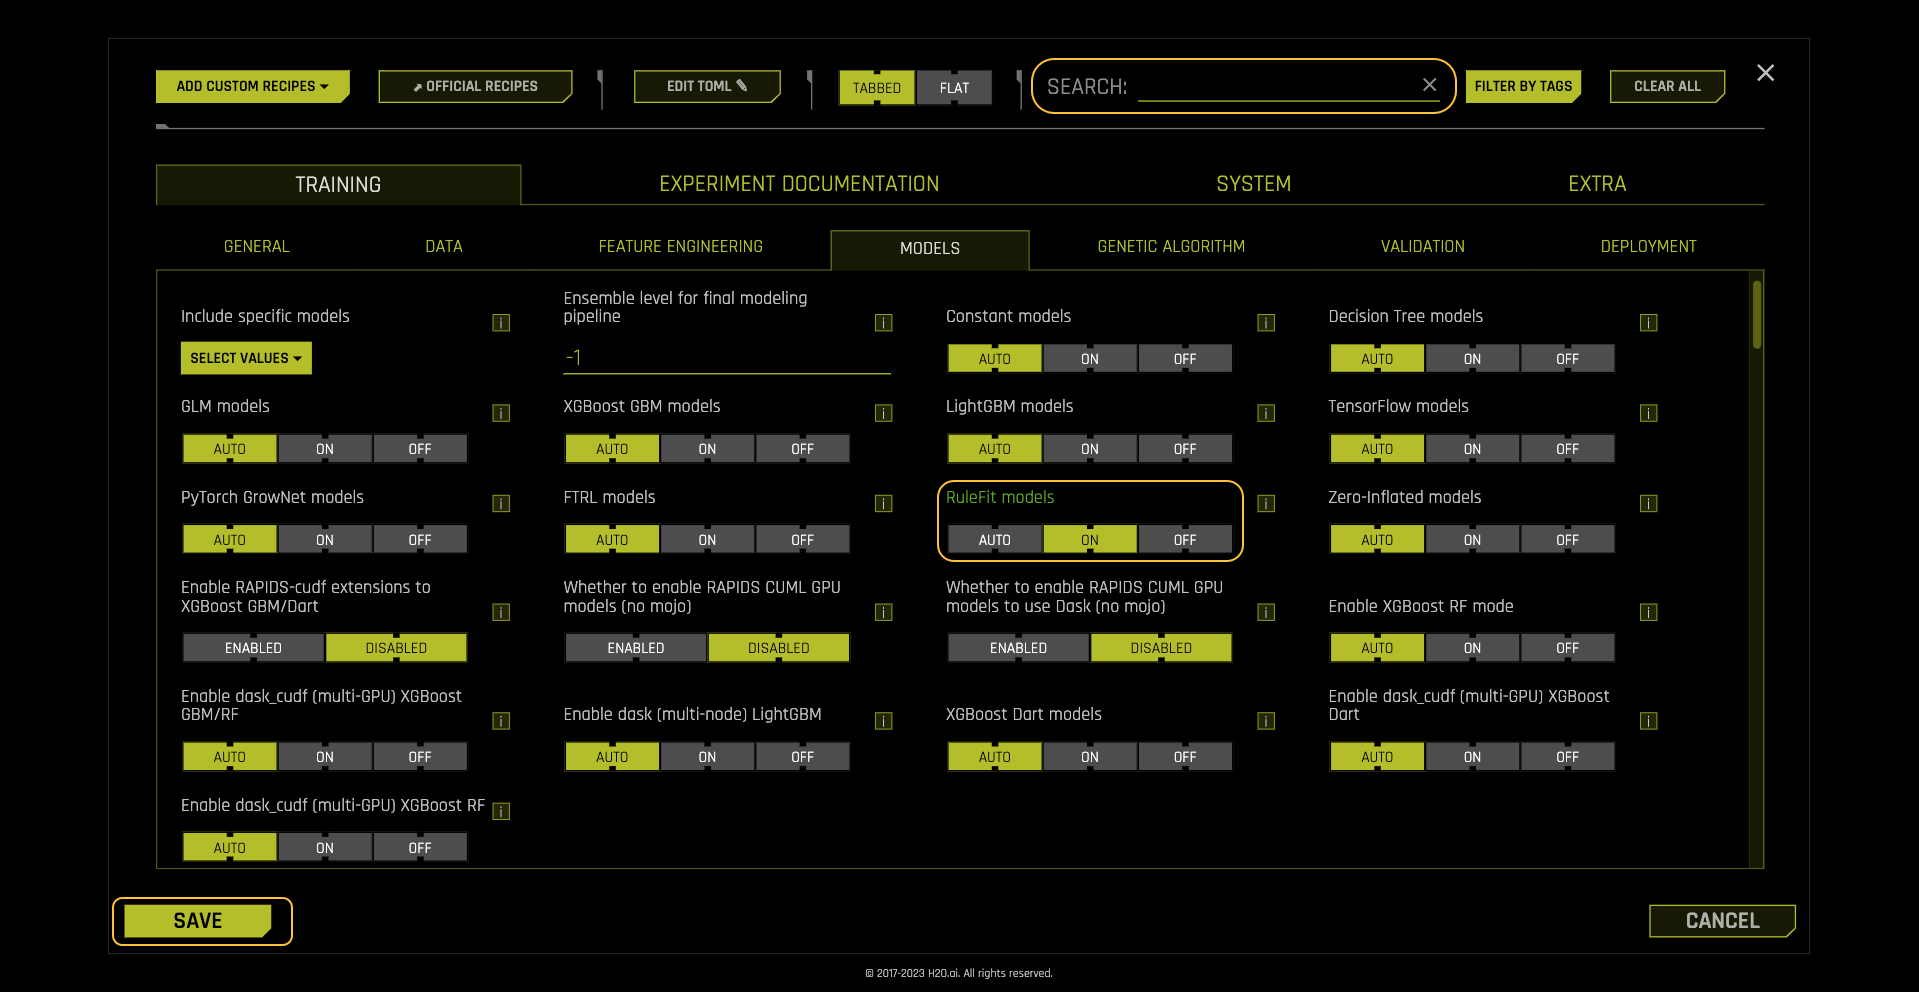Save the expert settings
1919x992 pixels.
[198, 921]
